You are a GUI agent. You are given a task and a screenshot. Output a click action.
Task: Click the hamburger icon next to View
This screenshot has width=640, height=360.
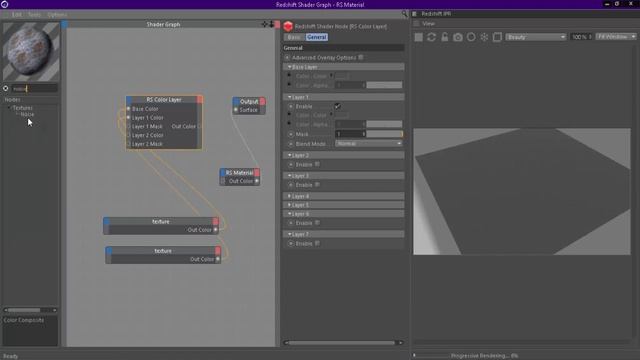point(417,24)
